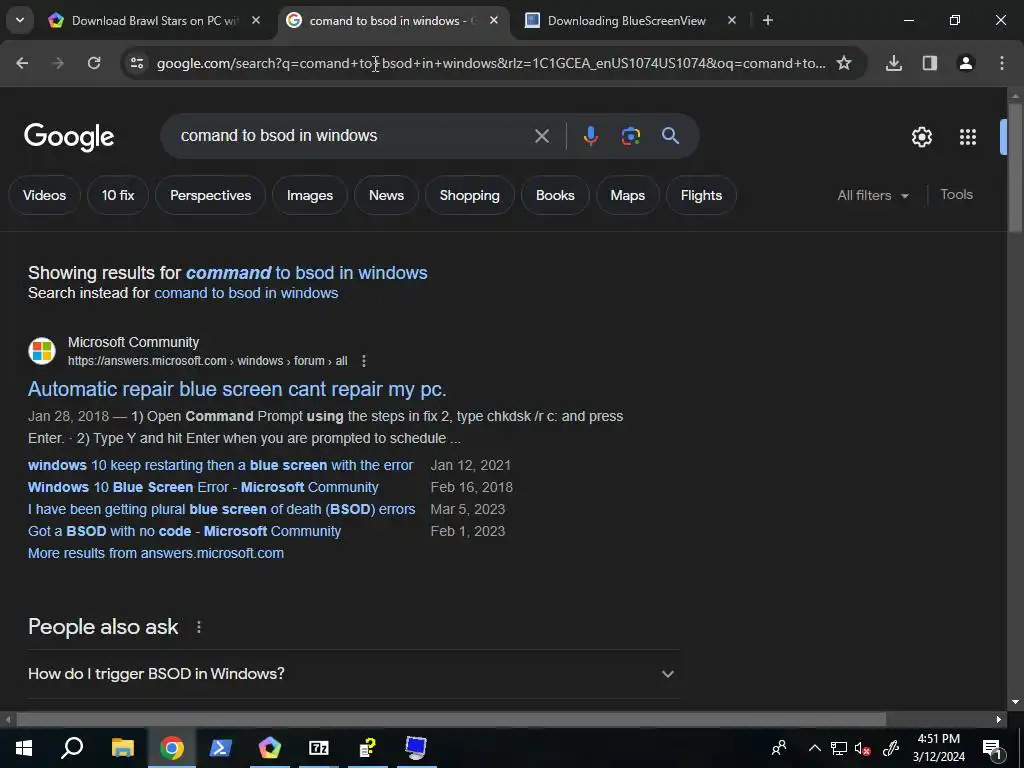Submit search with the magnifier icon

click(x=671, y=136)
